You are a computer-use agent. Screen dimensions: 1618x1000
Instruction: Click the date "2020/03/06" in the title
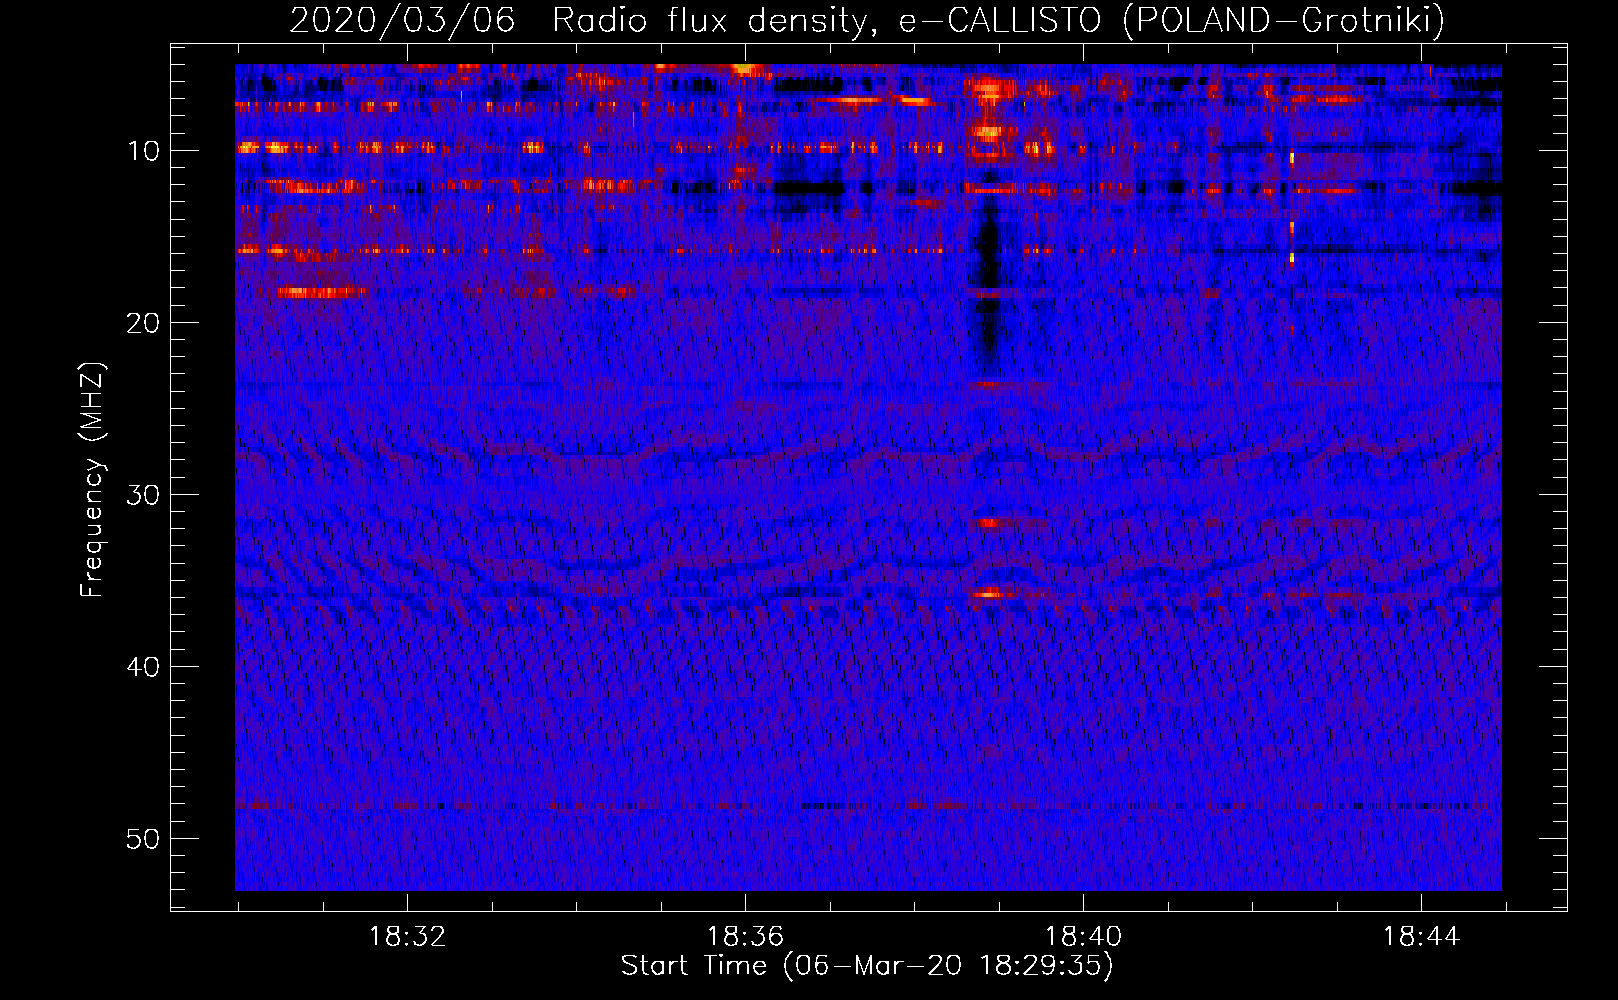402,20
